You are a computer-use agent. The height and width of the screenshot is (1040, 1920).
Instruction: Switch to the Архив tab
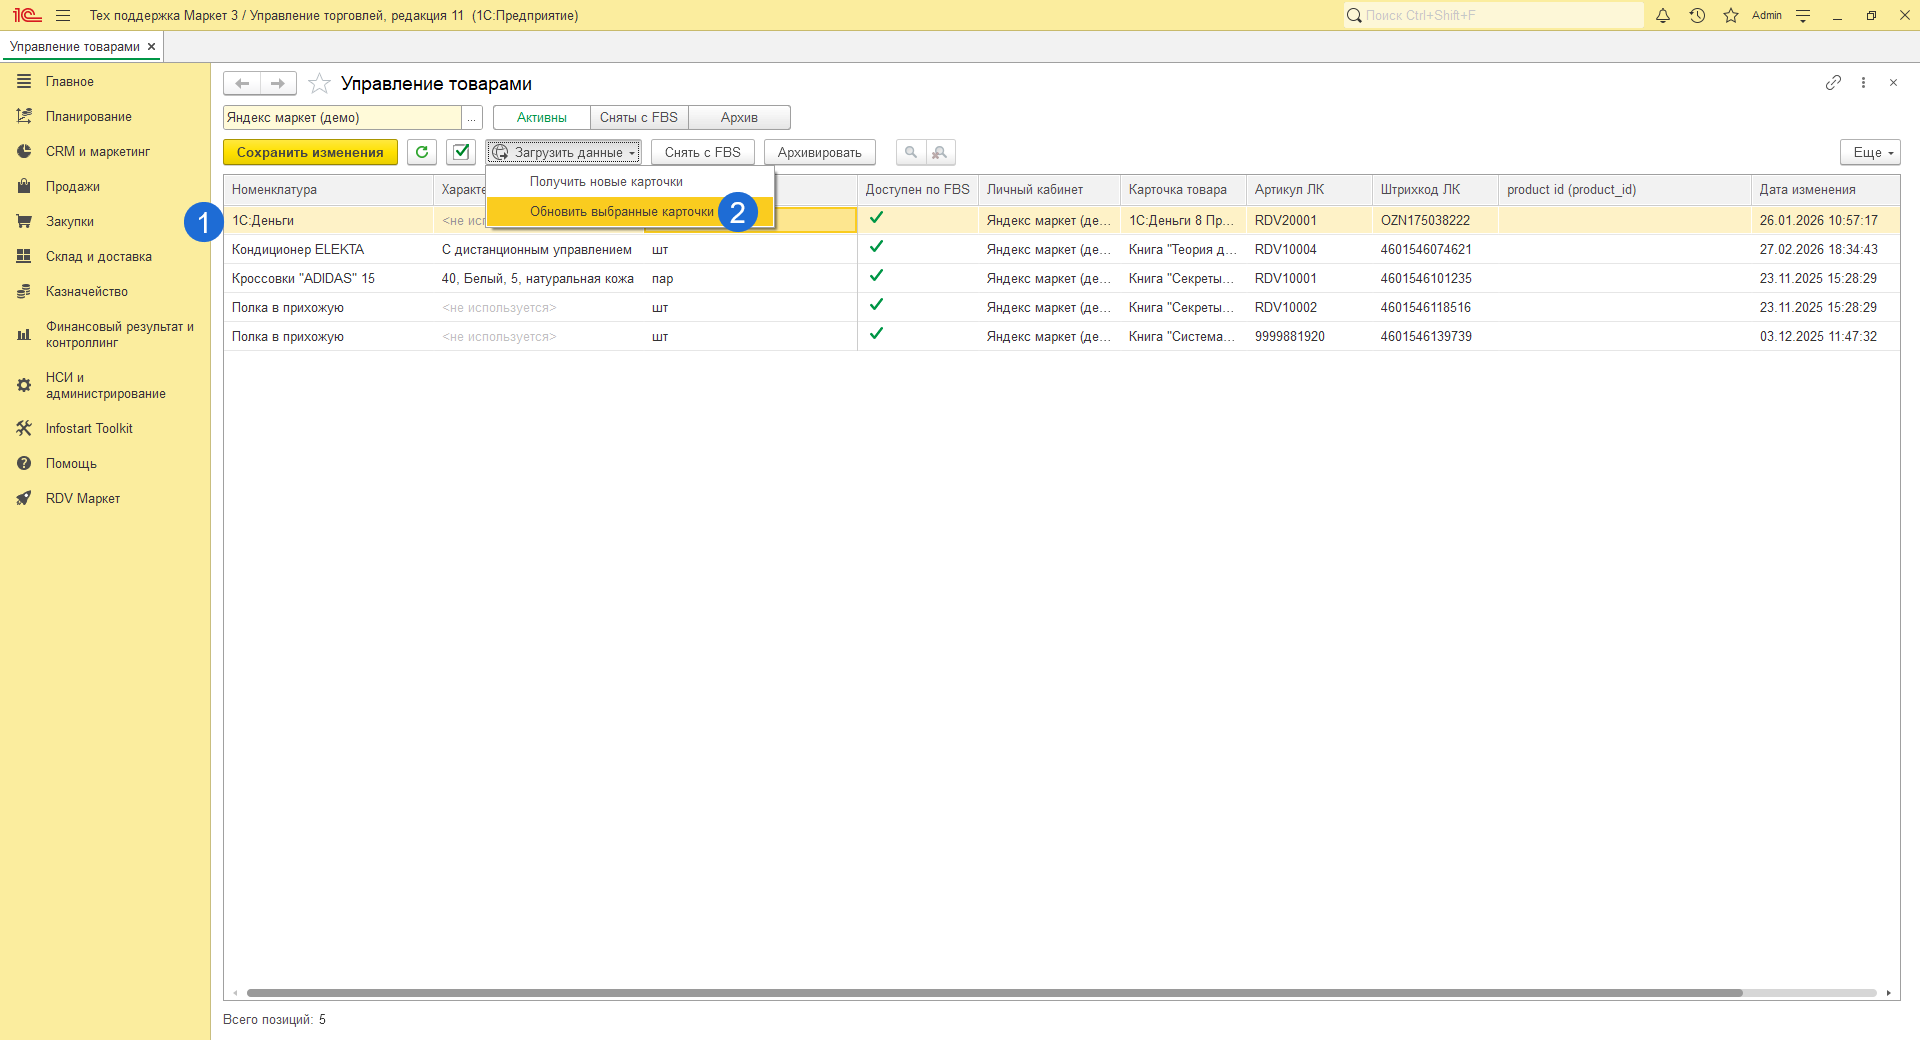coord(739,118)
